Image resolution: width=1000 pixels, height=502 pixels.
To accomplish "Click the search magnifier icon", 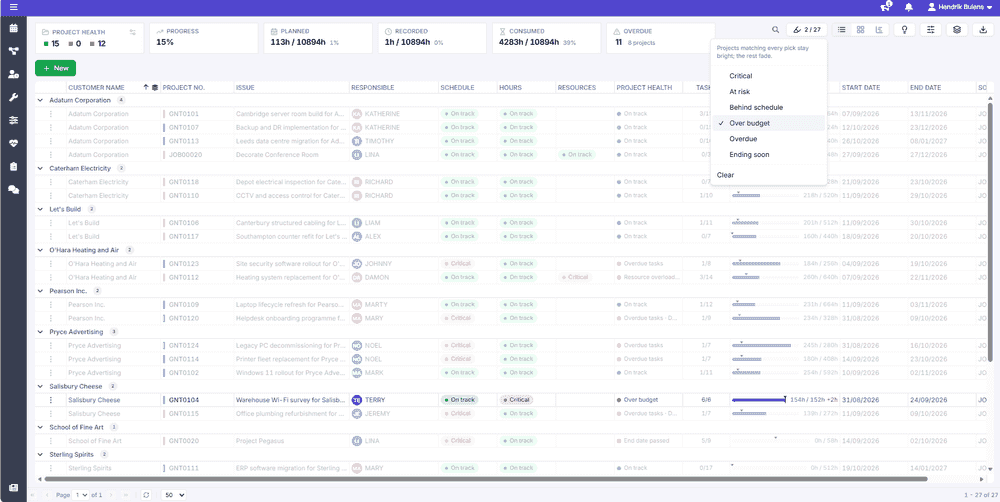I will (776, 29).
